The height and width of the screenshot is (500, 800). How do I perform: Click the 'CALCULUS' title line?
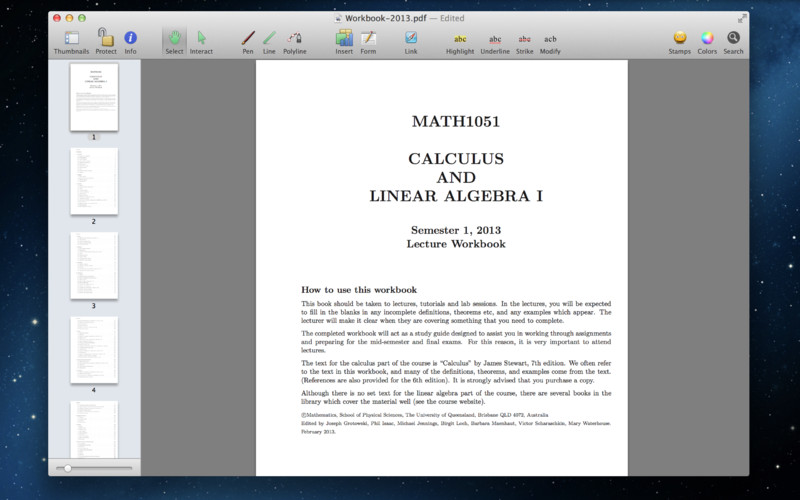tap(456, 159)
